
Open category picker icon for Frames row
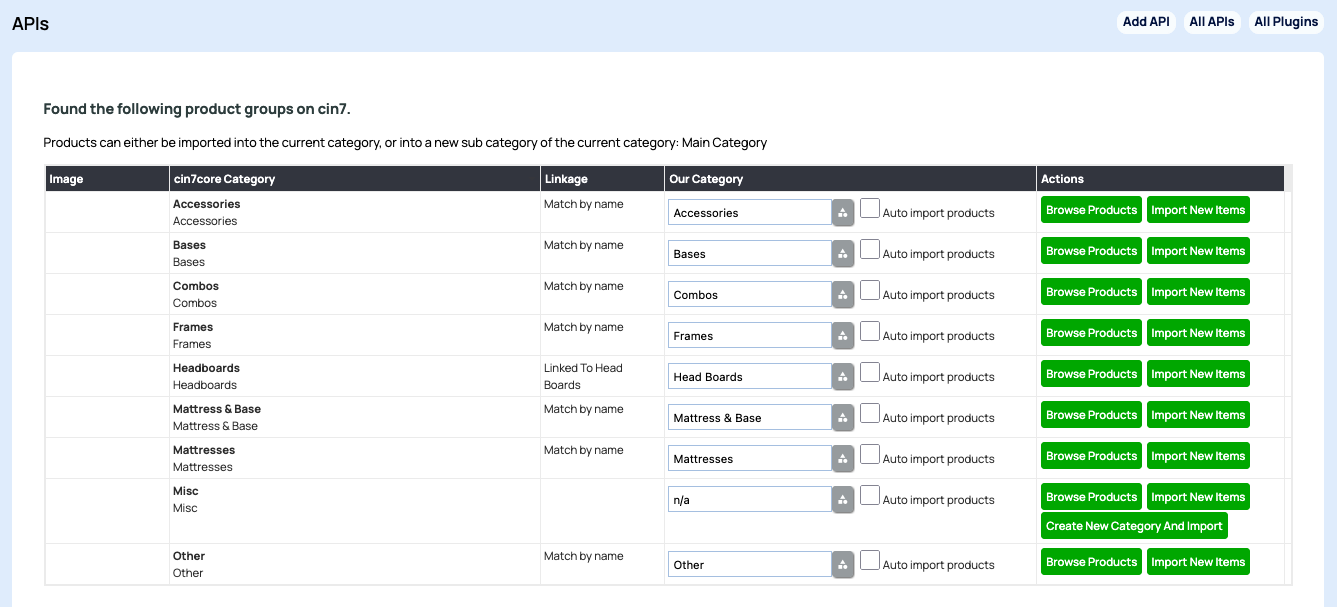click(x=843, y=336)
